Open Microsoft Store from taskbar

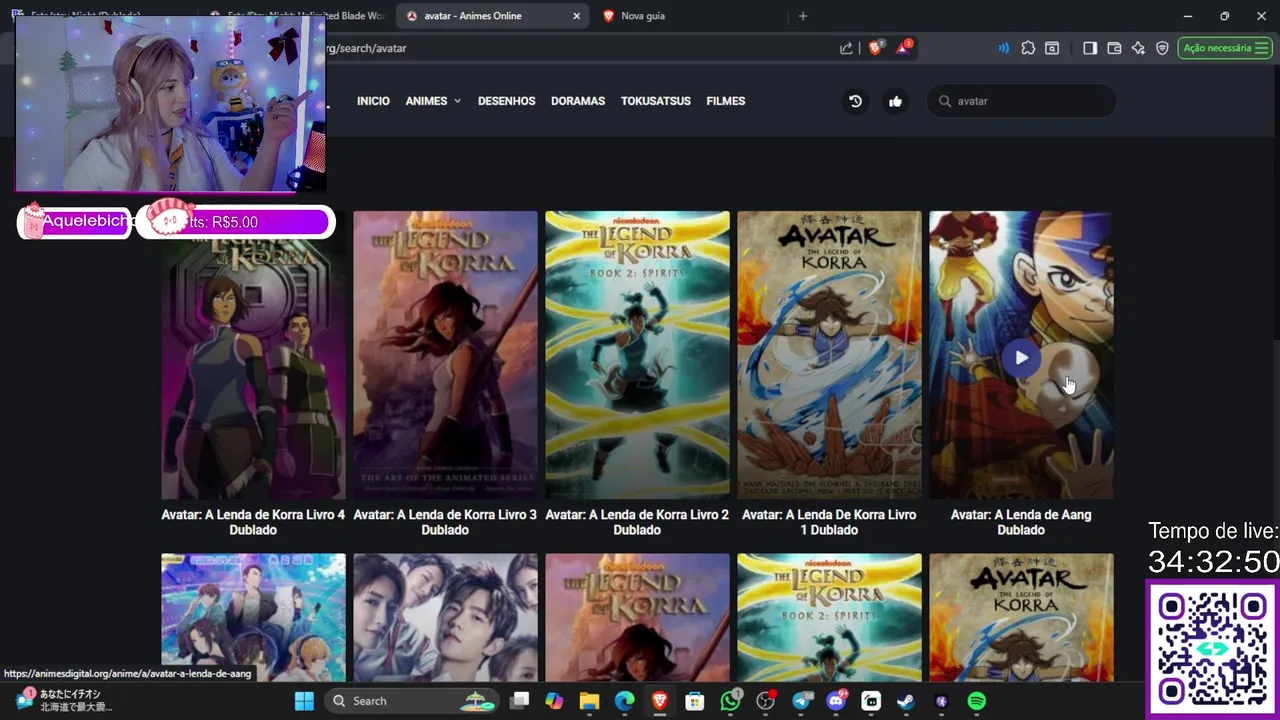tap(695, 701)
